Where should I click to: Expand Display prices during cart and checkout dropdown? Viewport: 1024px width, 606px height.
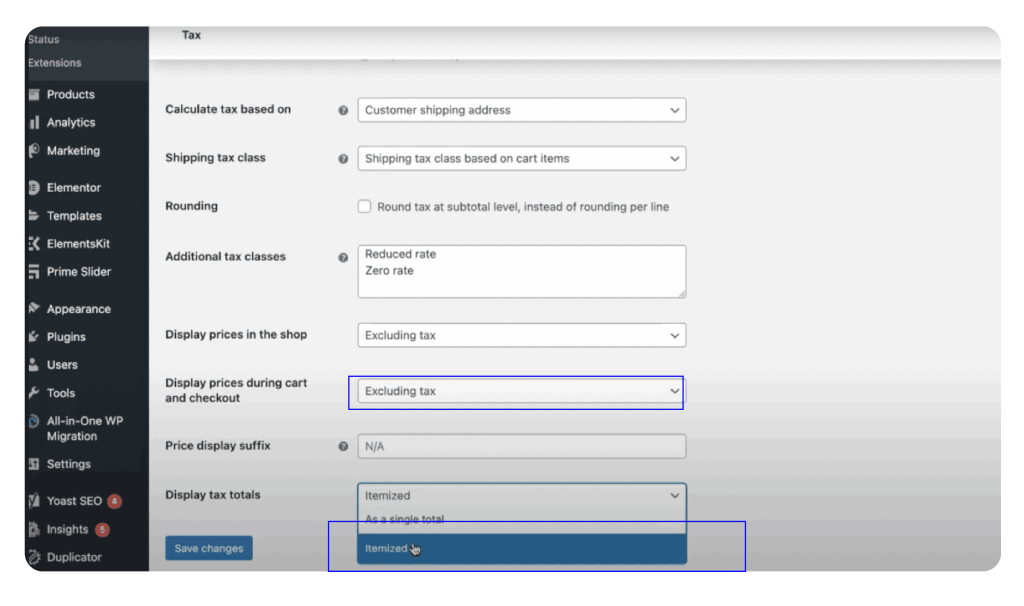(x=521, y=391)
